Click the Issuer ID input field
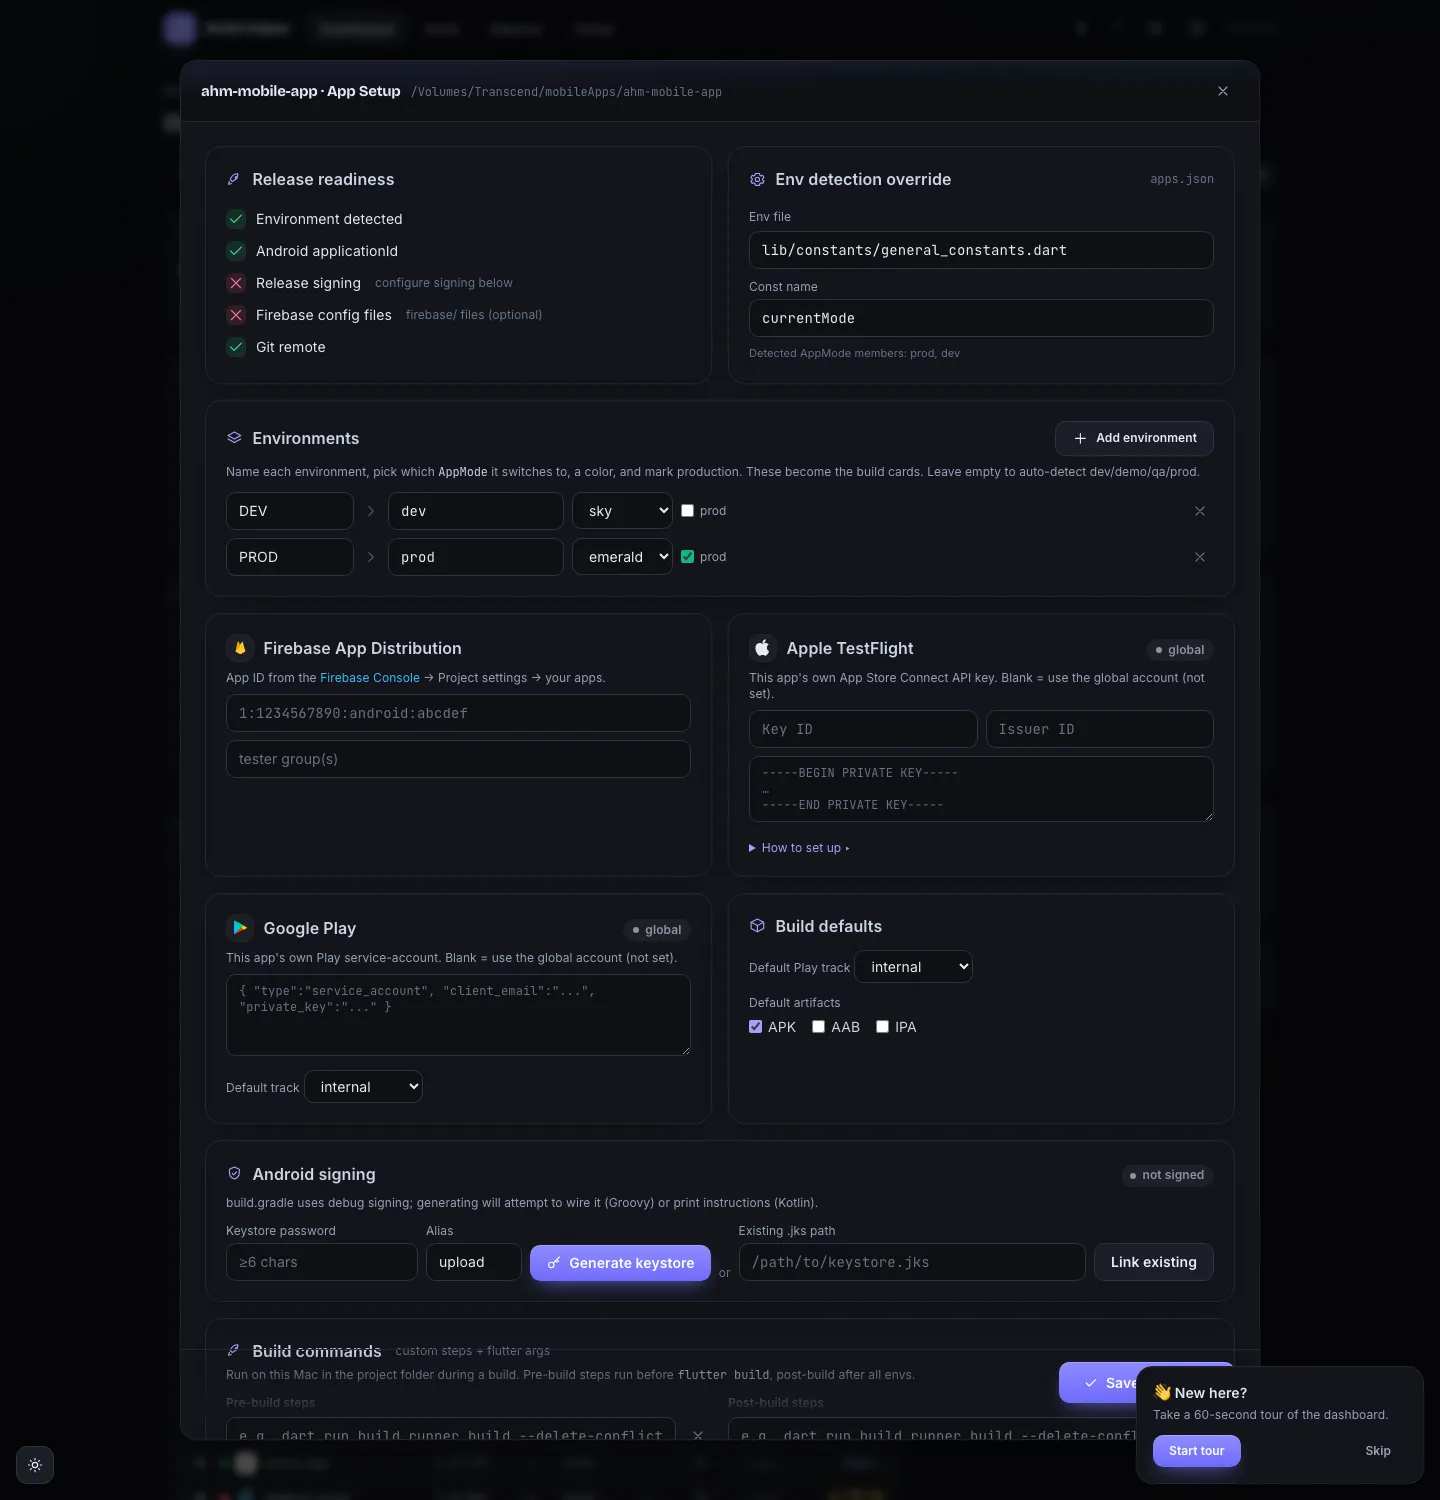Screen dimensions: 1440x1500 pos(1100,729)
